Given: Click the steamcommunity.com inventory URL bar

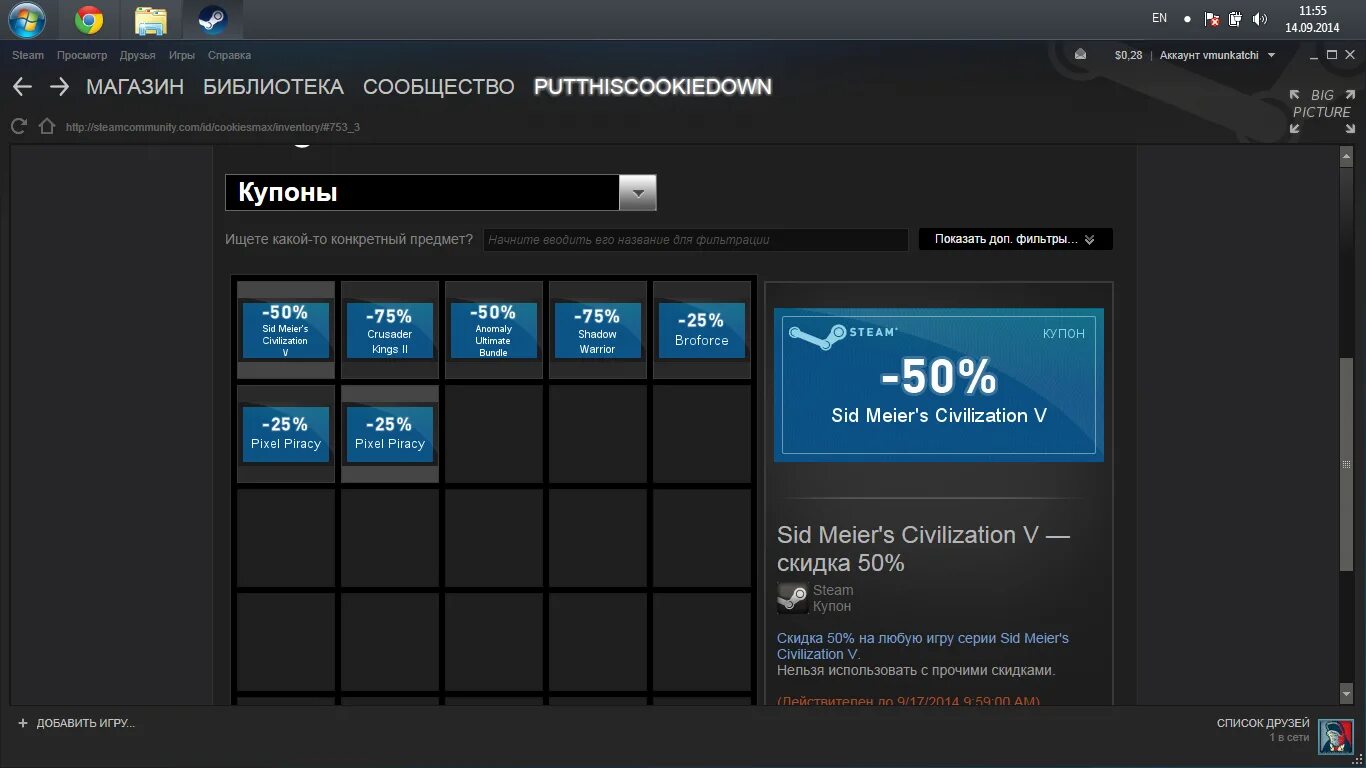Looking at the screenshot, I should click(x=212, y=127).
